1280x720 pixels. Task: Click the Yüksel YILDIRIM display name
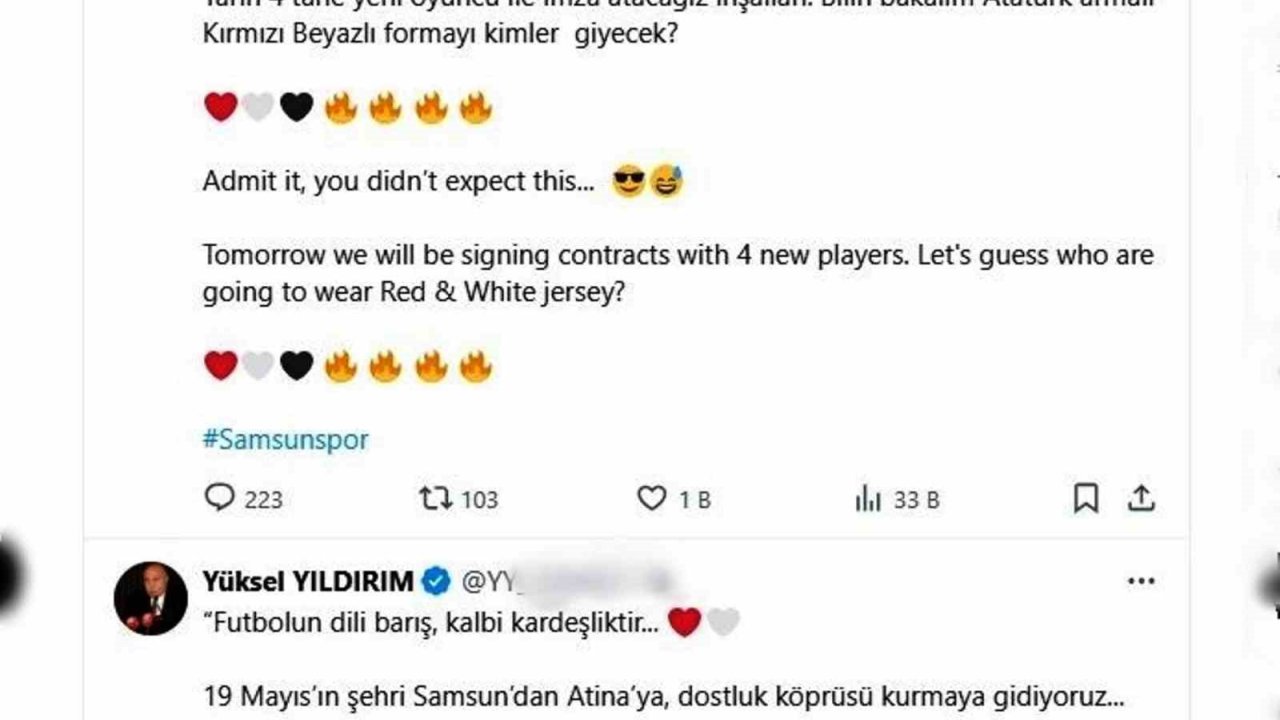pyautogui.click(x=308, y=581)
